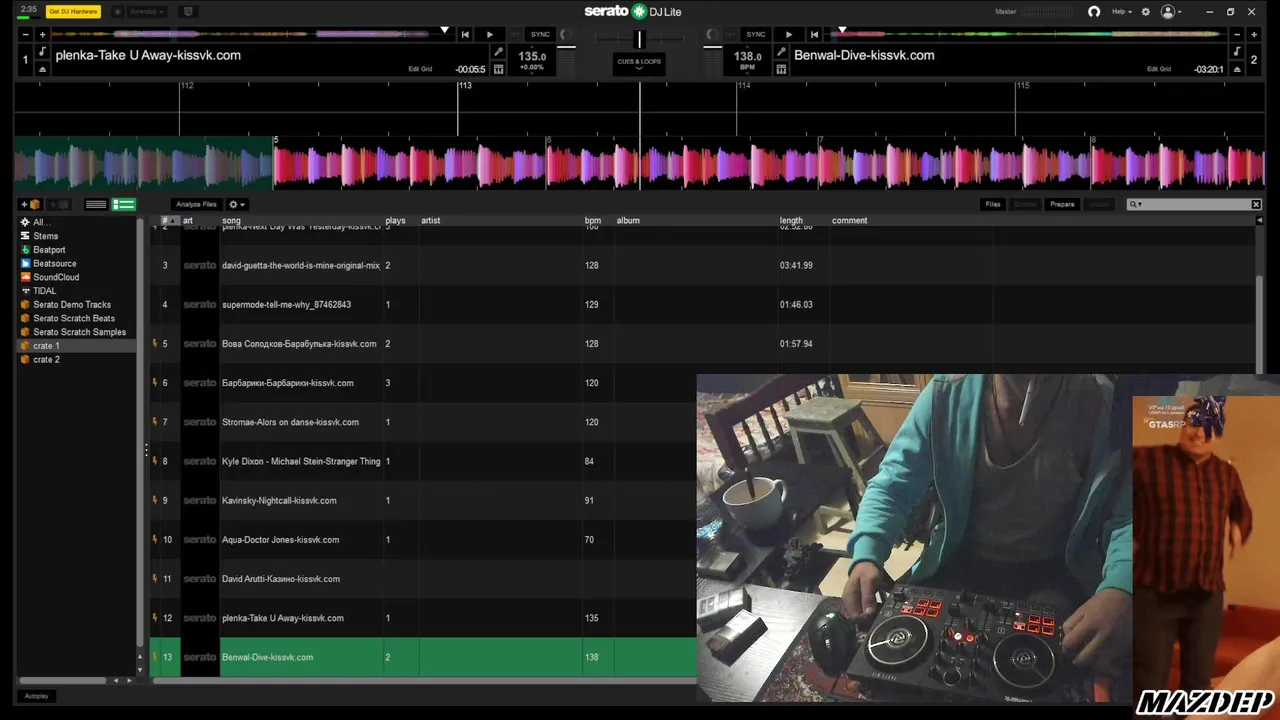Open library gear options dropdown
The image size is (1280, 720).
click(x=237, y=204)
